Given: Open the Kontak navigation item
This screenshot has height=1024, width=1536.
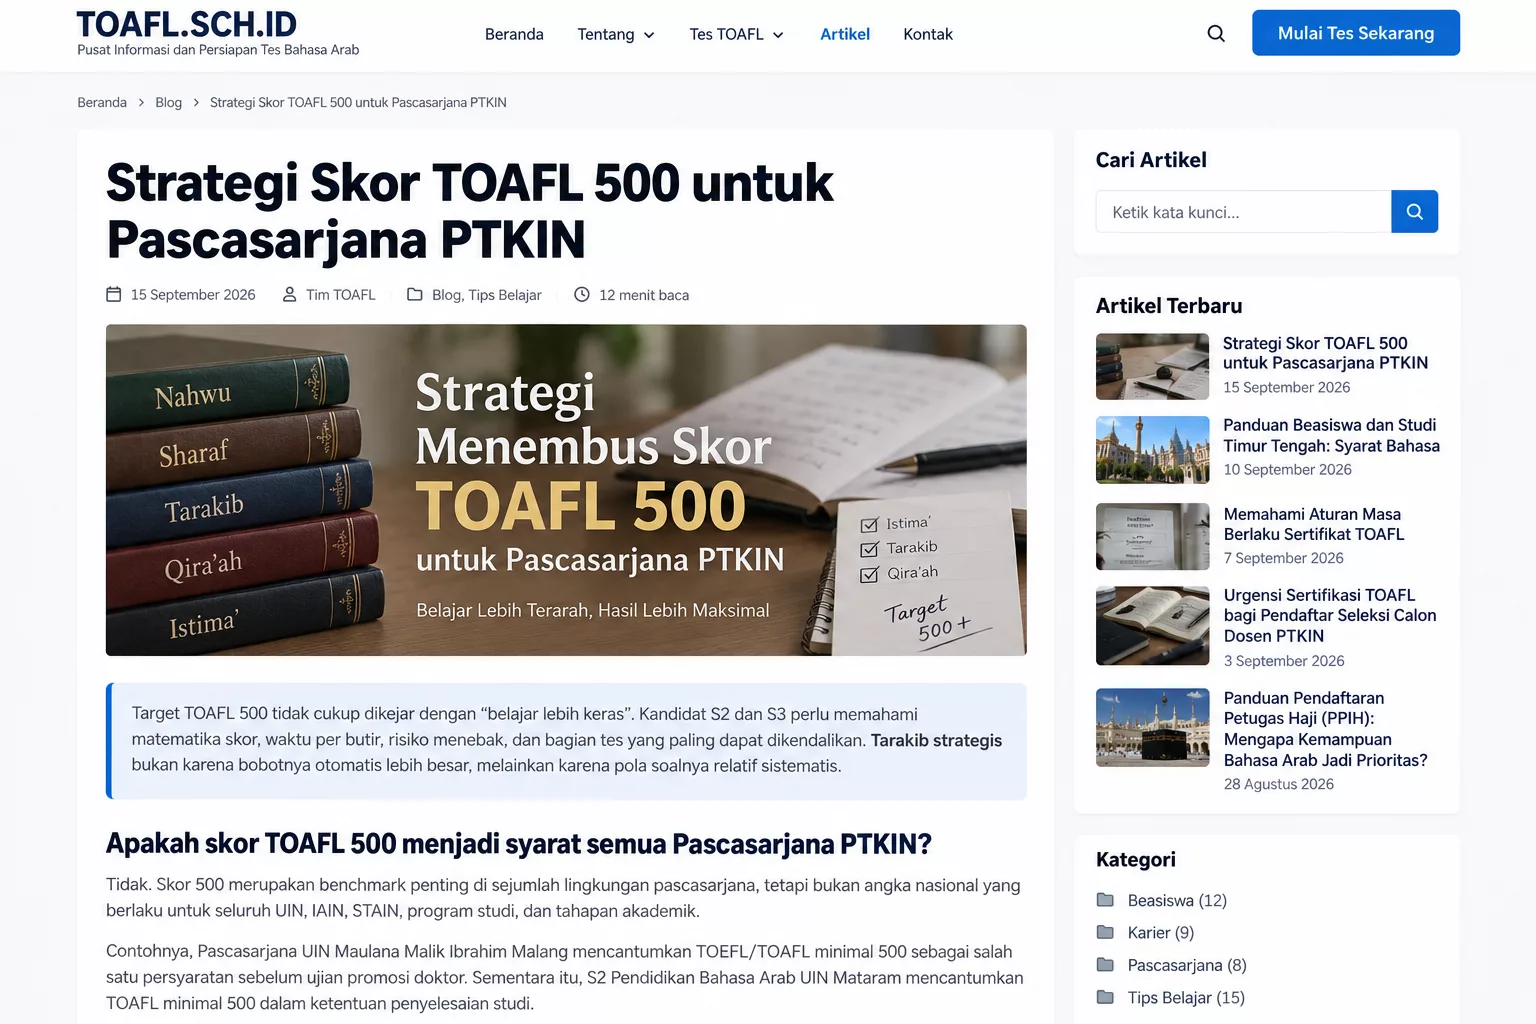Looking at the screenshot, I should pyautogui.click(x=928, y=34).
